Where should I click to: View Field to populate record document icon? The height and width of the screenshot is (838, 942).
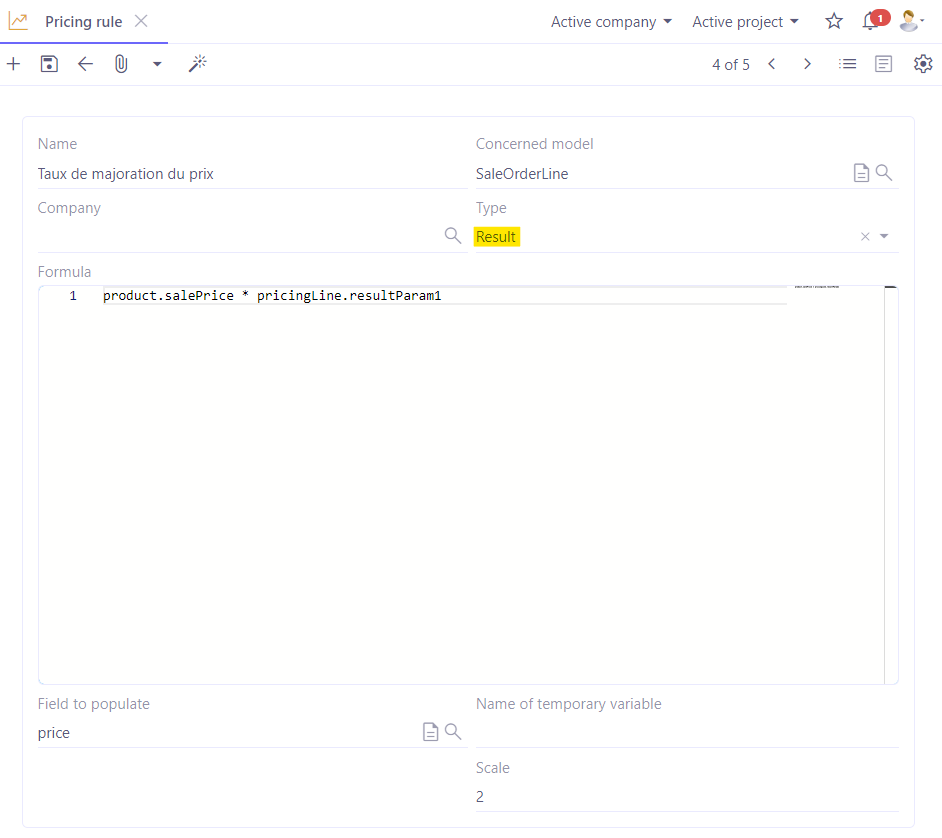[430, 732]
